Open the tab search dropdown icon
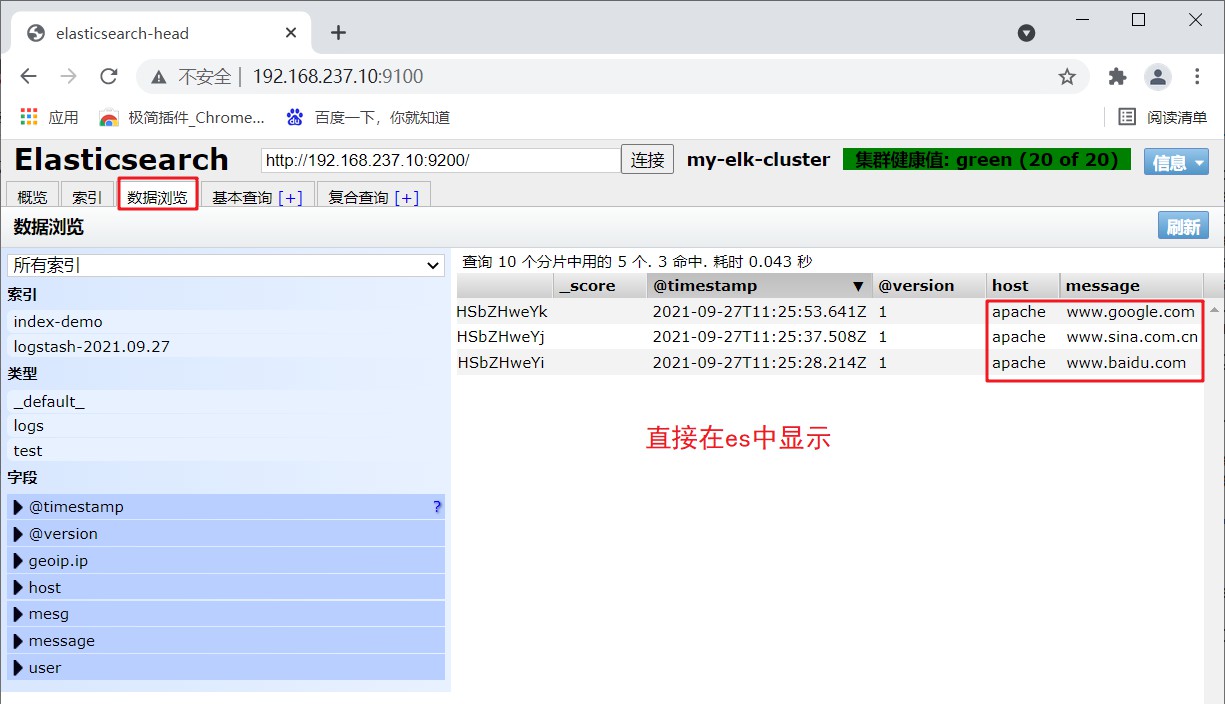The width and height of the screenshot is (1225, 704). 1026,33
